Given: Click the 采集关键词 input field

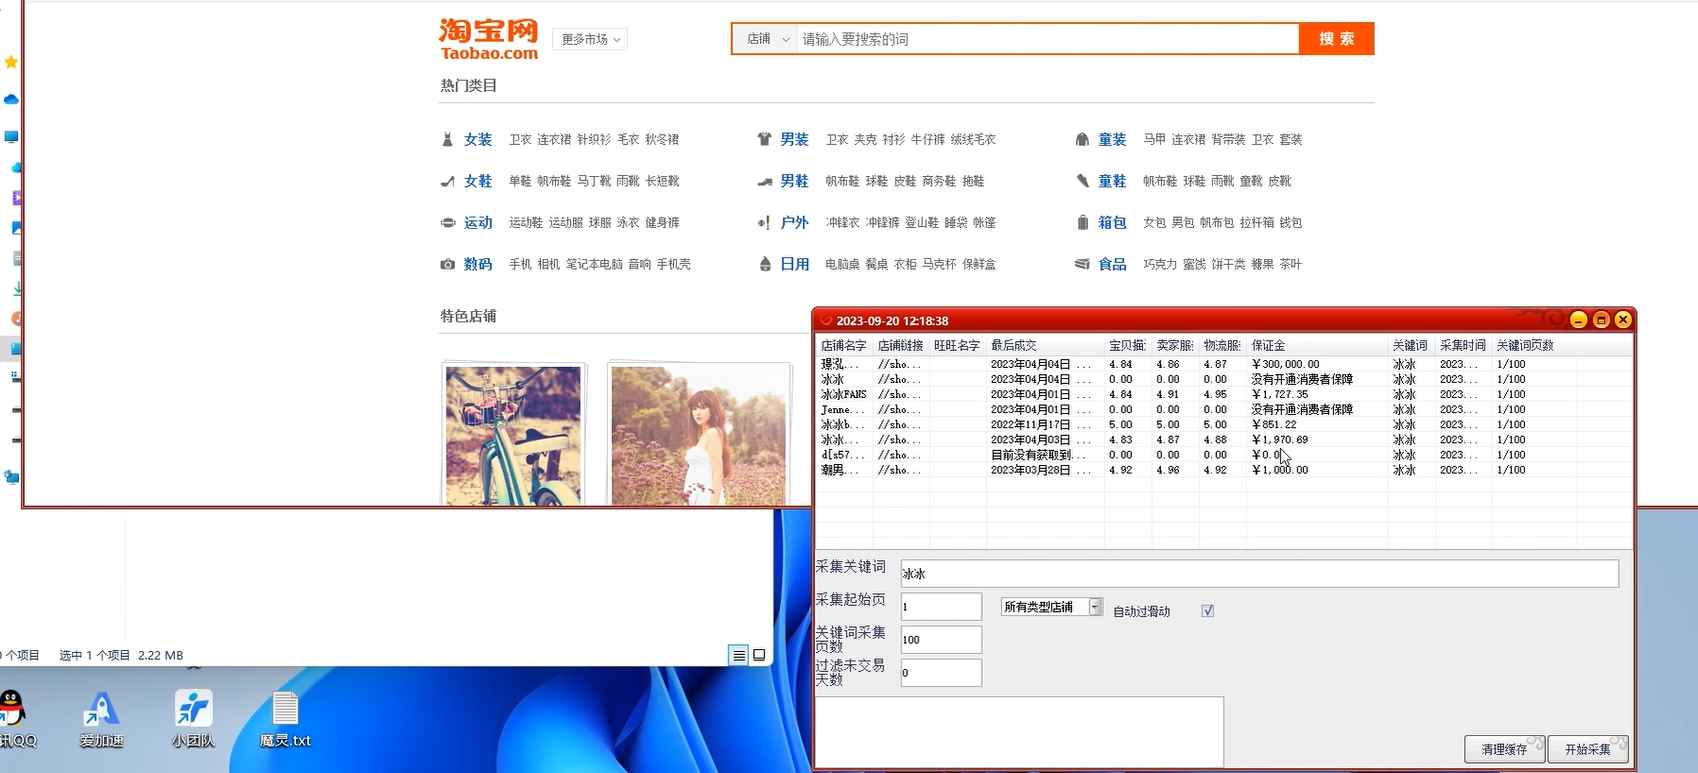Looking at the screenshot, I should point(1258,574).
